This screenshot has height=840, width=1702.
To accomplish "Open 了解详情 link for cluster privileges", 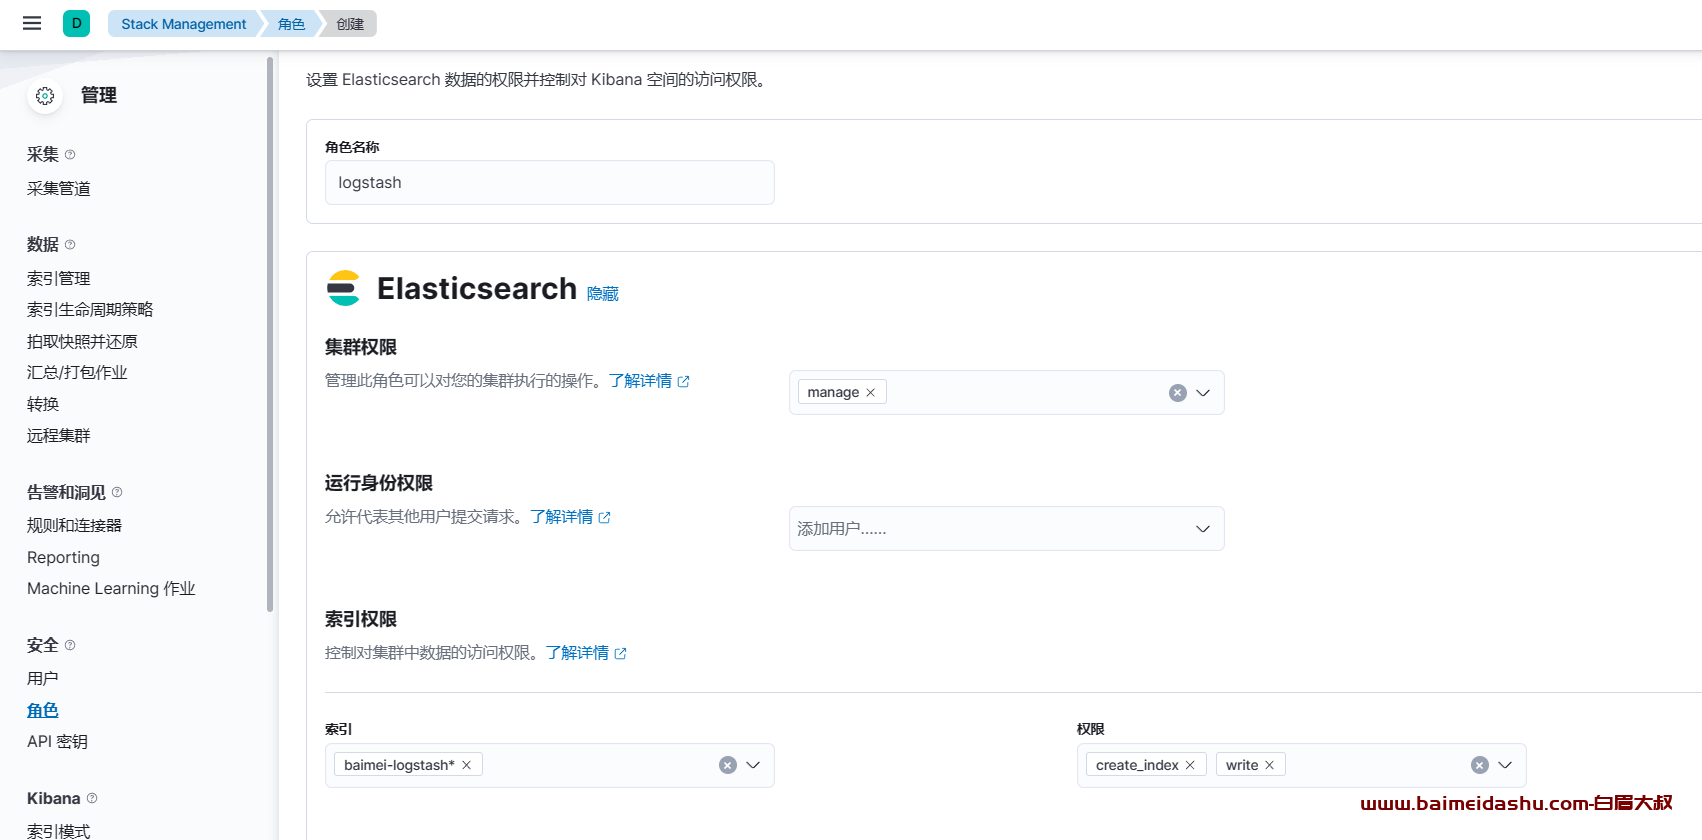I will click(x=649, y=381).
